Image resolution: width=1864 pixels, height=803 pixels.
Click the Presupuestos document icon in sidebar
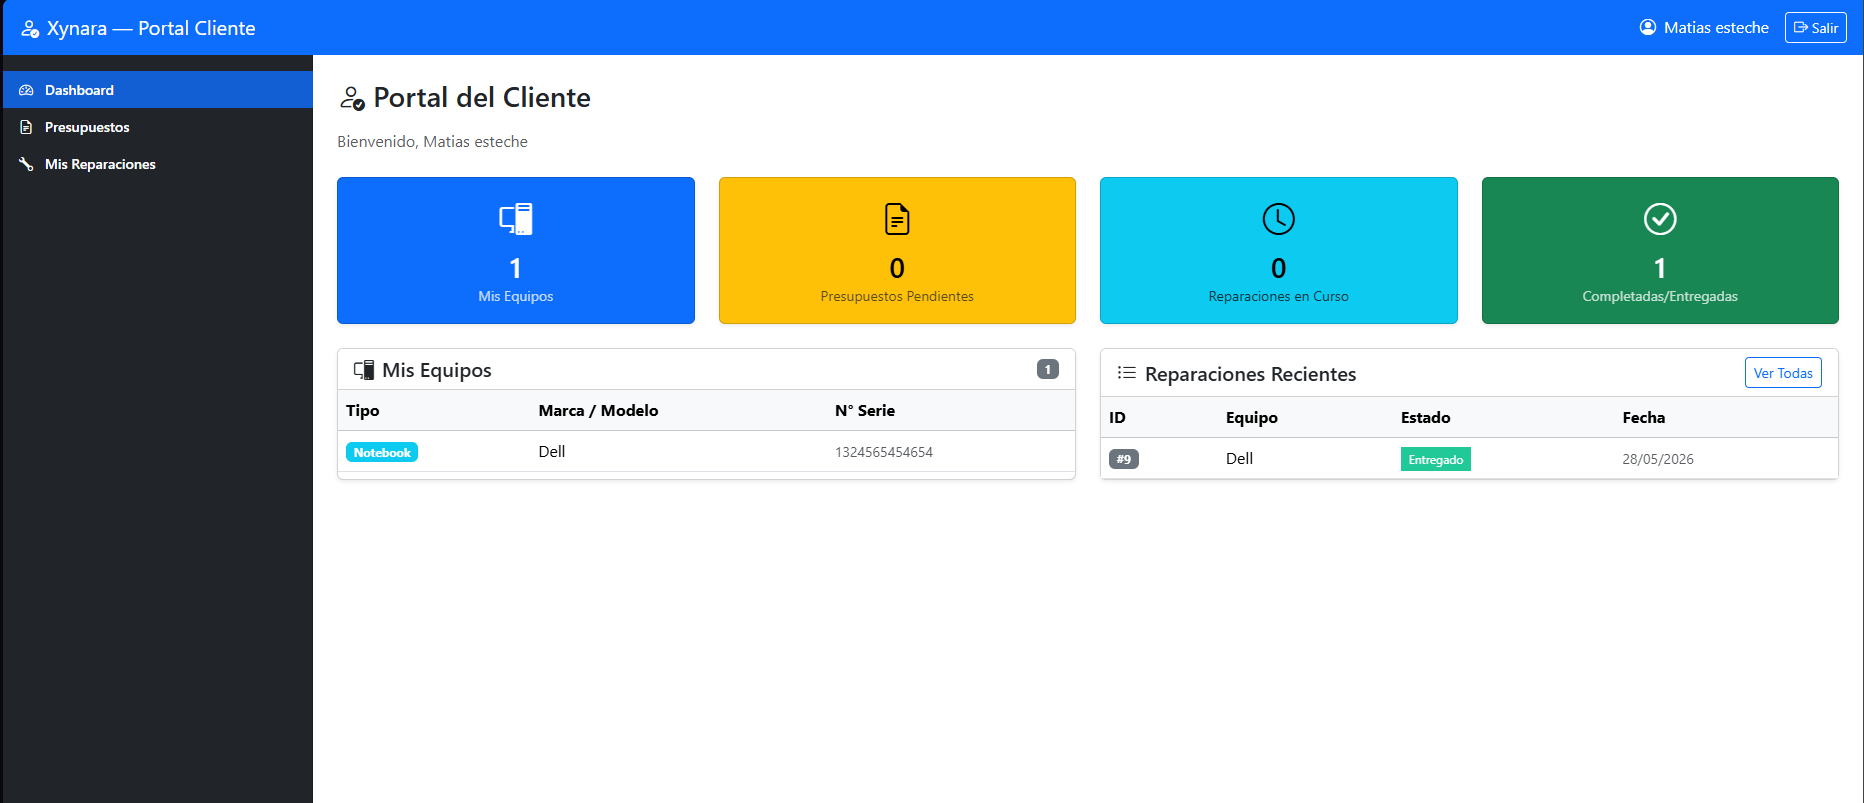tap(26, 127)
